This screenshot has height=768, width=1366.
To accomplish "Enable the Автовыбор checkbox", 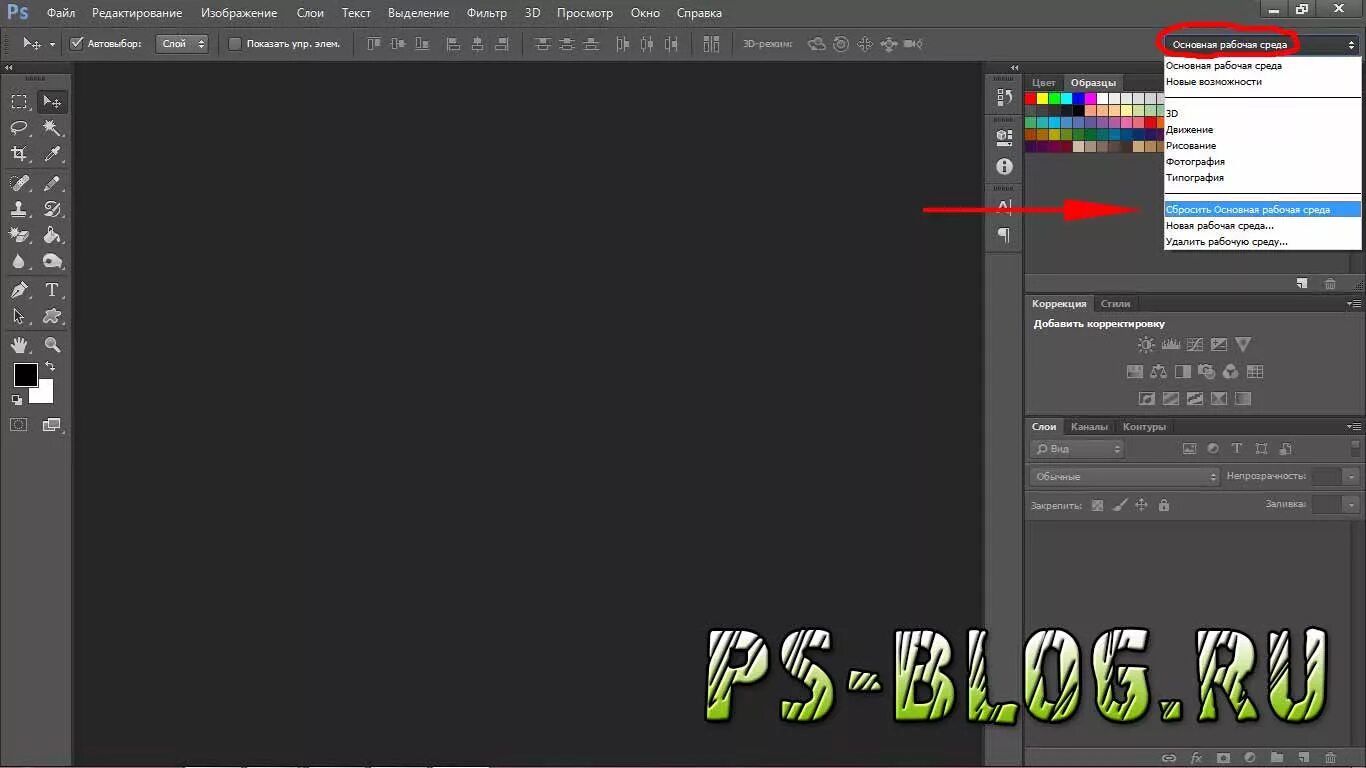I will tap(76, 43).
